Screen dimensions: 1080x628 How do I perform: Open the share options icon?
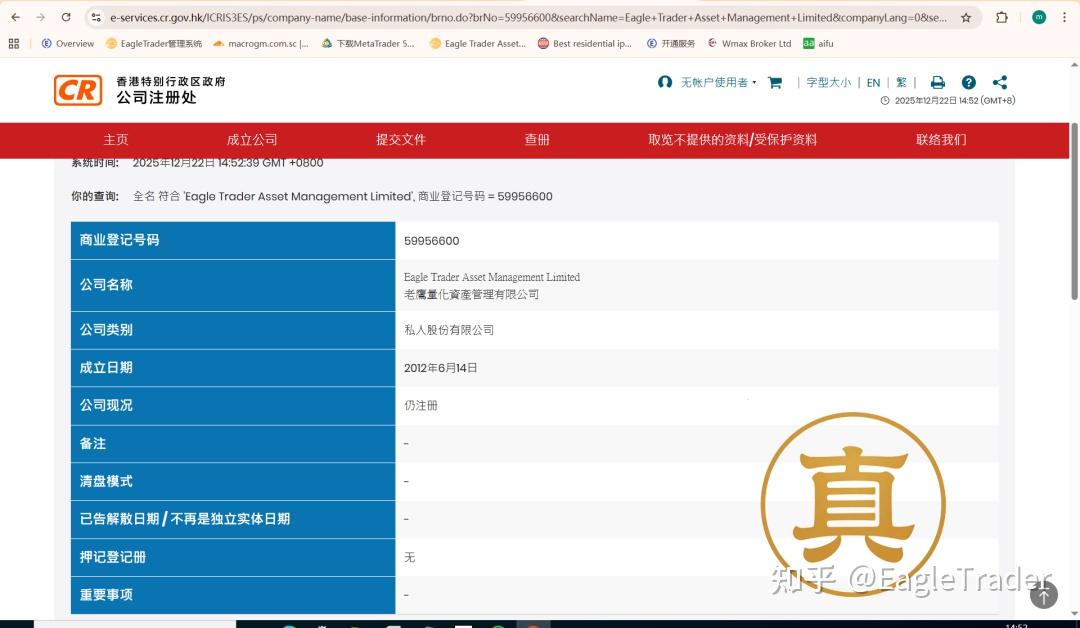click(x=1000, y=82)
